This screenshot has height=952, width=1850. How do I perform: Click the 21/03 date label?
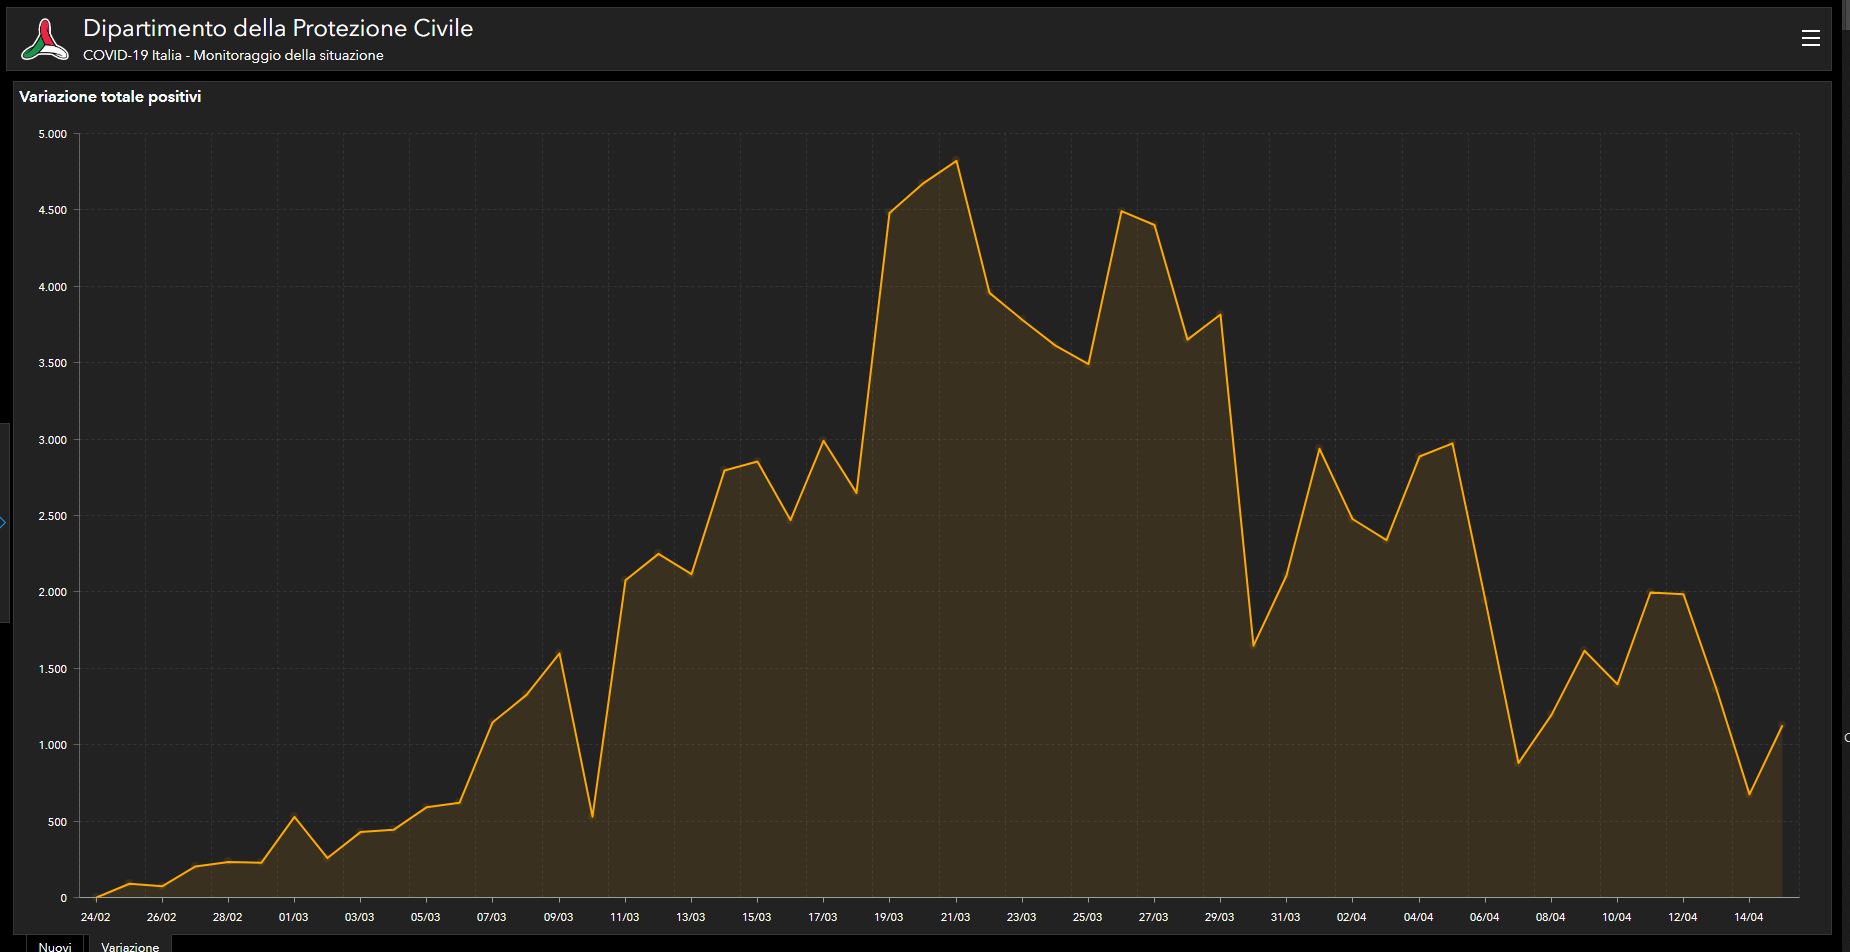coord(955,917)
